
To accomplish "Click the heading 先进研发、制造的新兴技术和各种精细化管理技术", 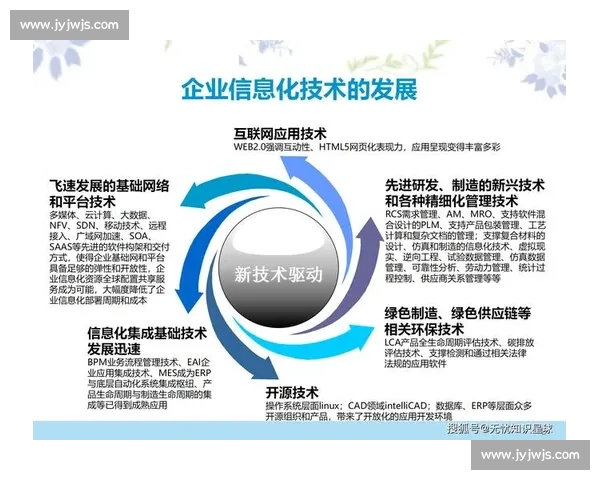I will point(465,193).
